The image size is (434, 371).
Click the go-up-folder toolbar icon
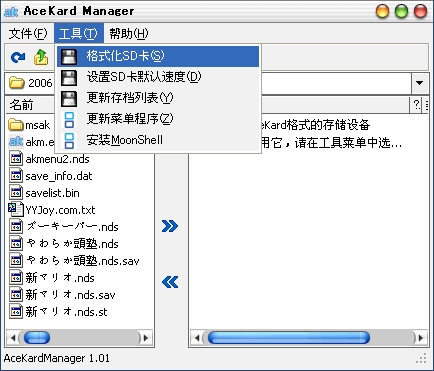[x=41, y=57]
